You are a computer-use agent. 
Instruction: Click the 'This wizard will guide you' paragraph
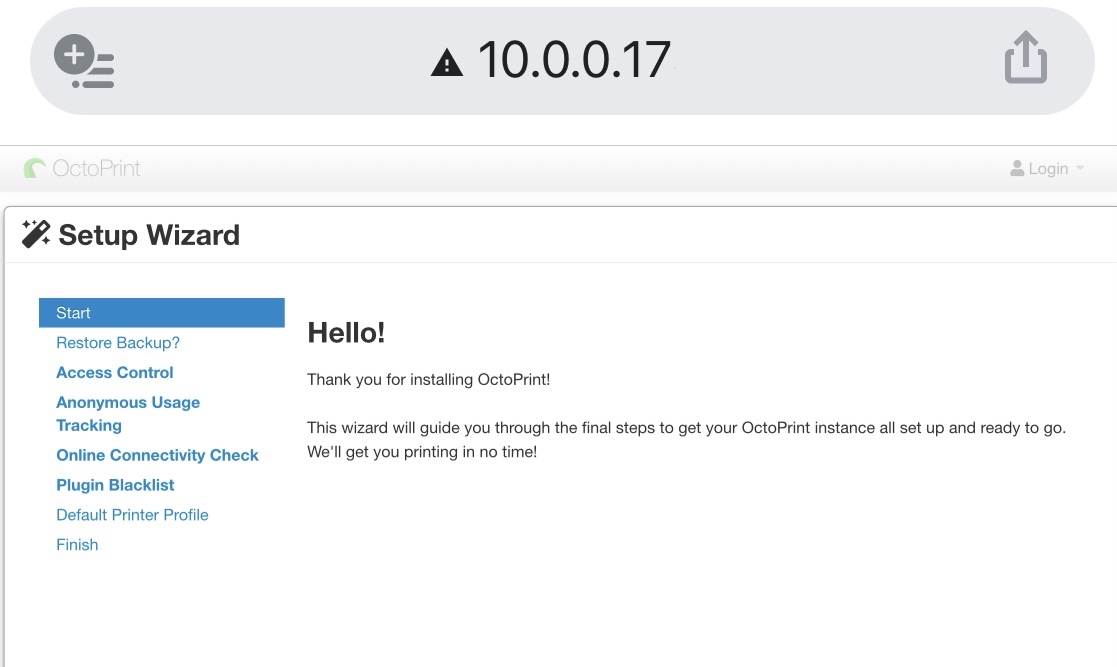(x=686, y=440)
